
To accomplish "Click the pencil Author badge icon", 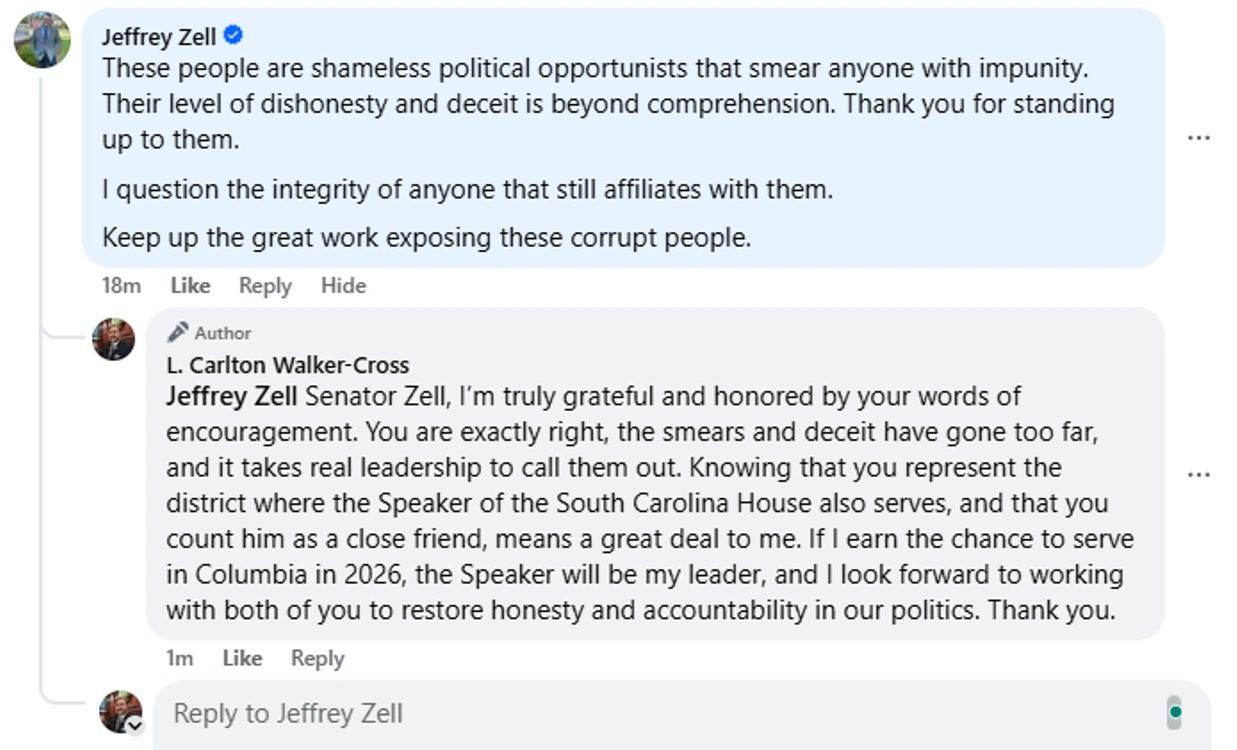I will (x=178, y=332).
